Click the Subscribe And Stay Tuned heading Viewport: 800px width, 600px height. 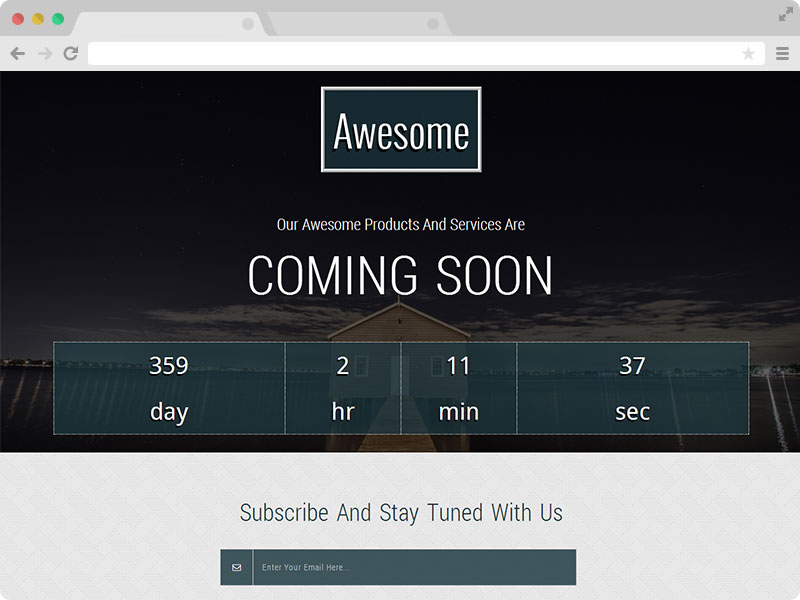tap(400, 512)
